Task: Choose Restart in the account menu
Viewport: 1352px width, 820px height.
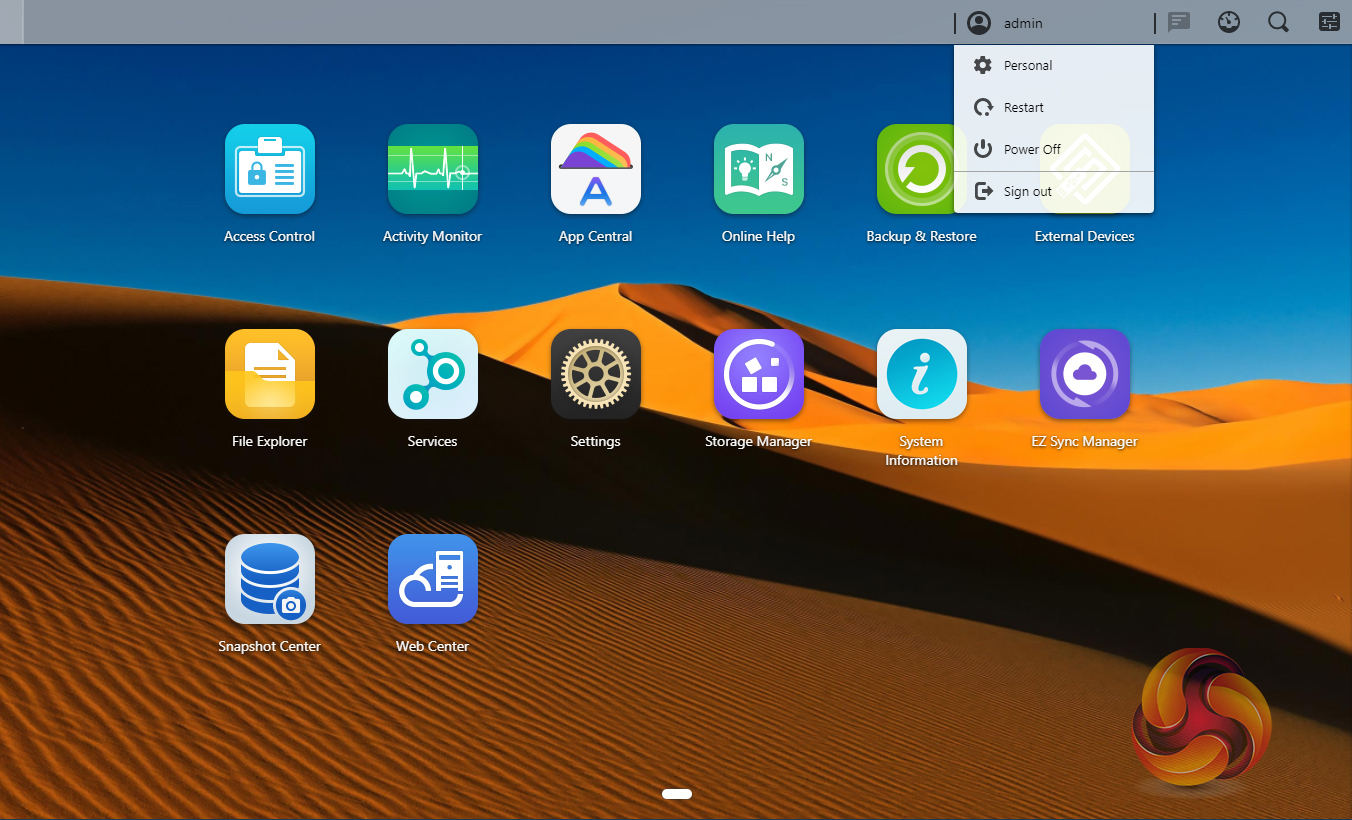Action: click(1054, 108)
